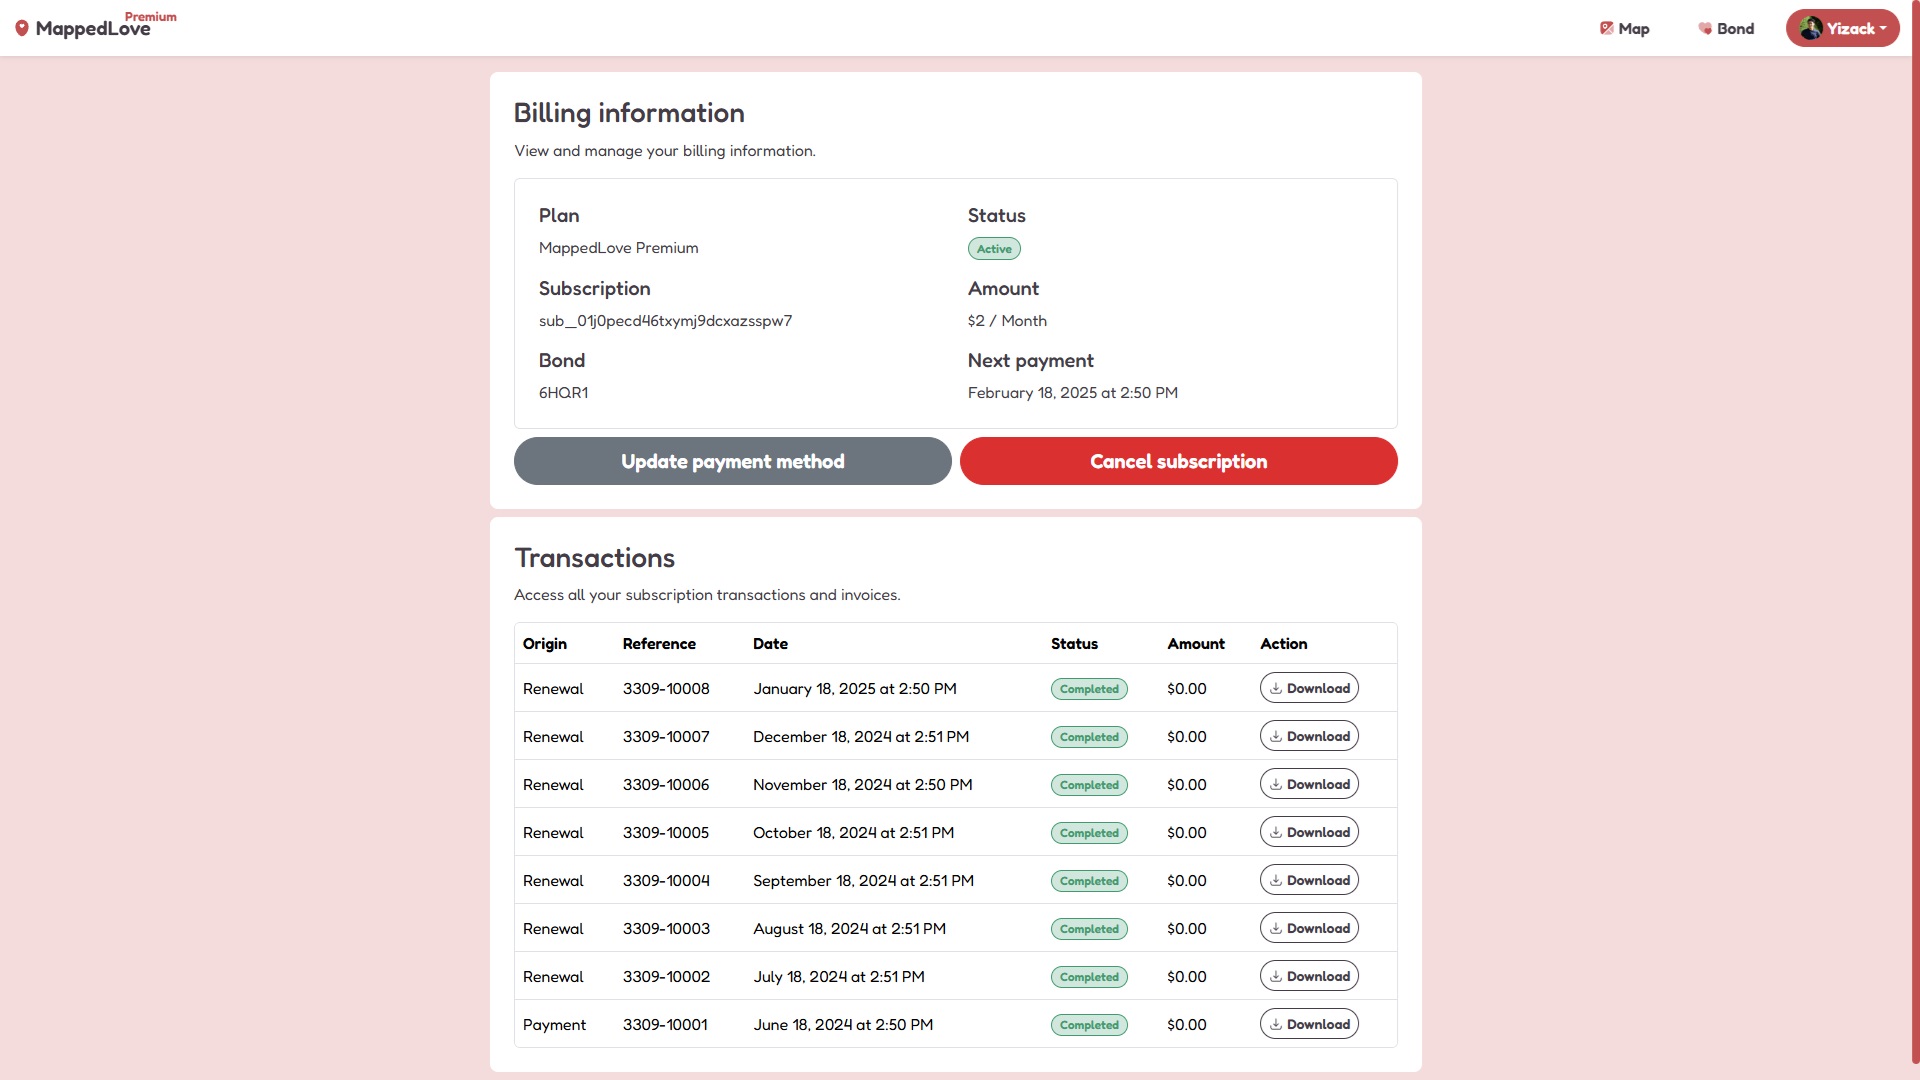Click the Payment origin cell

pyautogui.click(x=554, y=1025)
